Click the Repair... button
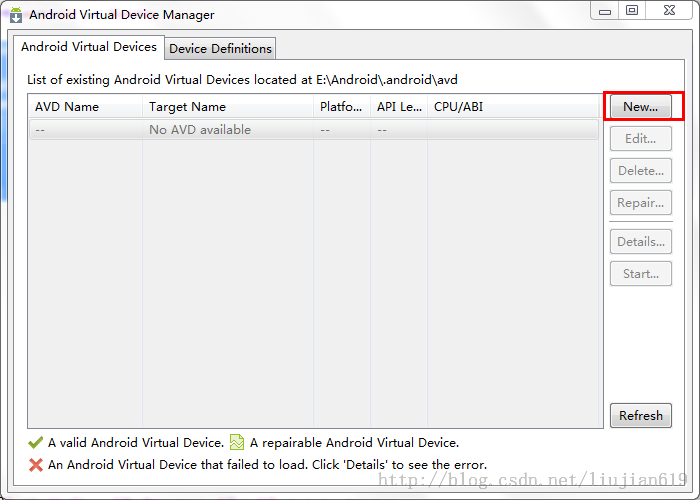Viewport: 700px width, 500px height. pos(641,203)
